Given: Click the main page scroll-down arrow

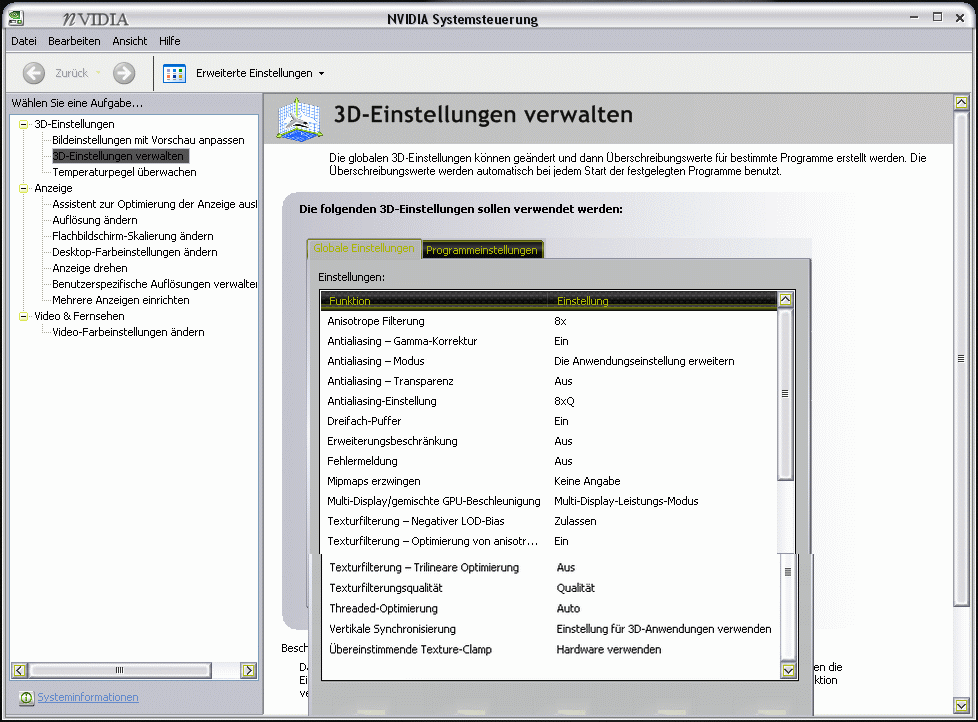Looking at the screenshot, I should point(961,706).
